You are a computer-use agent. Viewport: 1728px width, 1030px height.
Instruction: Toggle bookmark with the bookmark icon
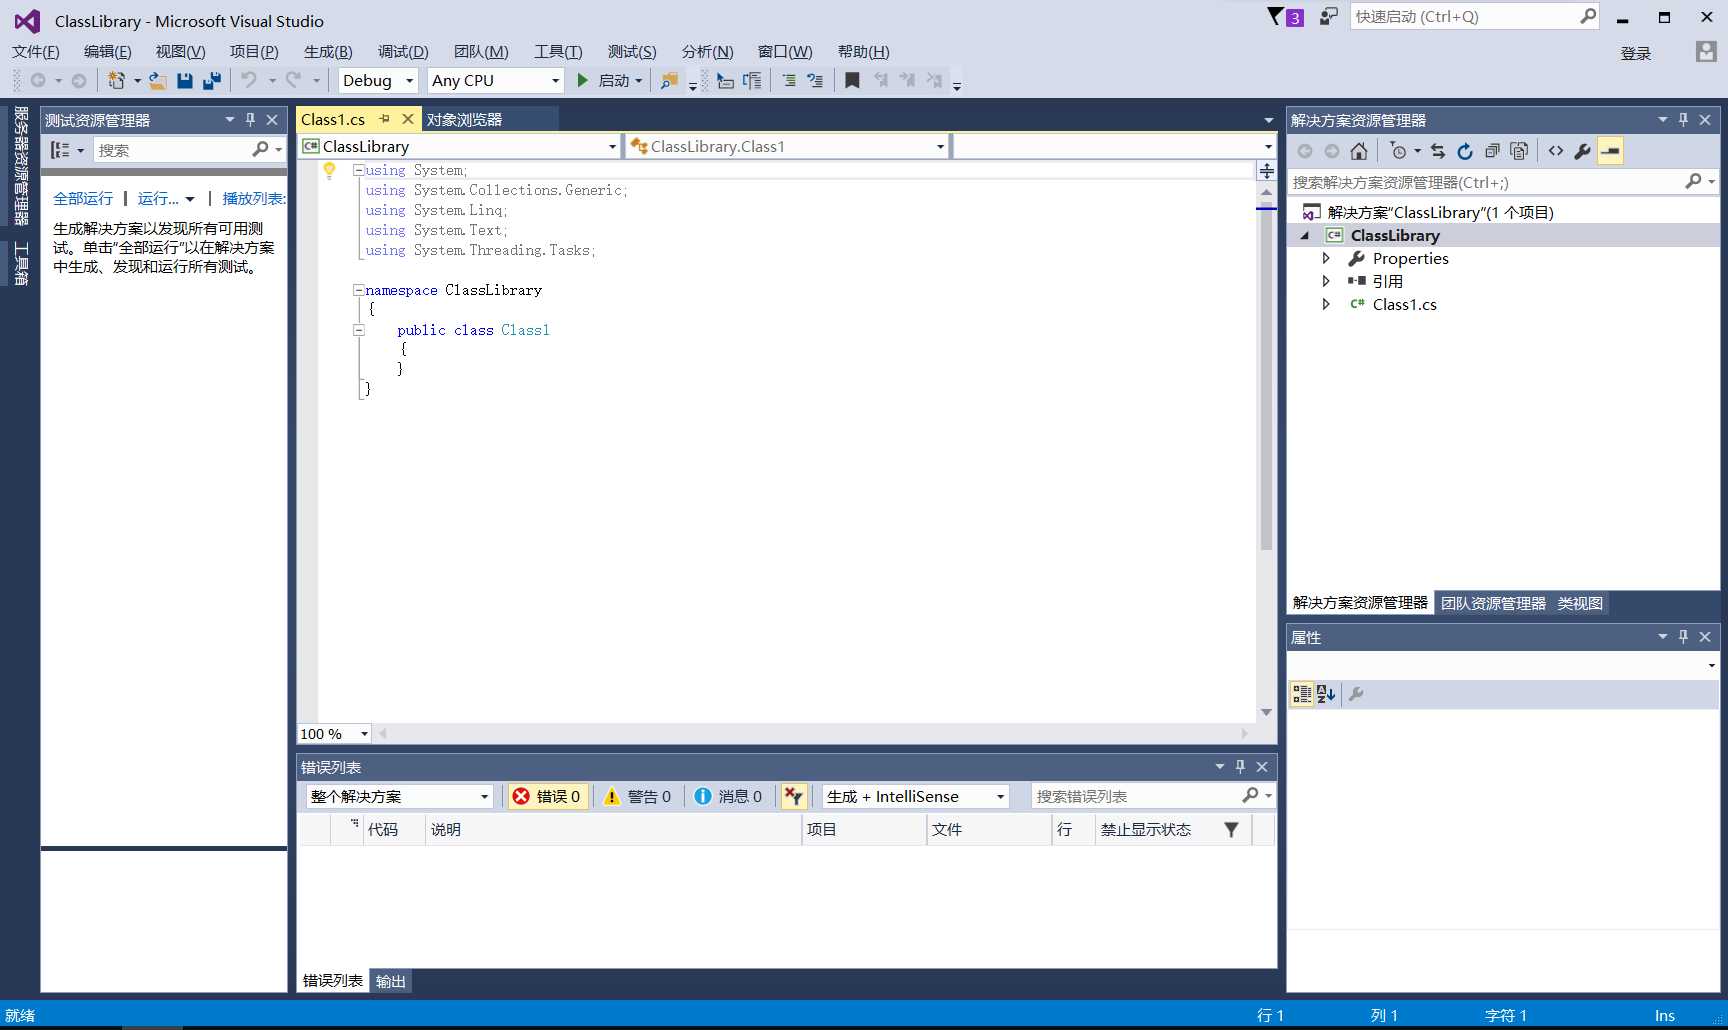point(852,80)
